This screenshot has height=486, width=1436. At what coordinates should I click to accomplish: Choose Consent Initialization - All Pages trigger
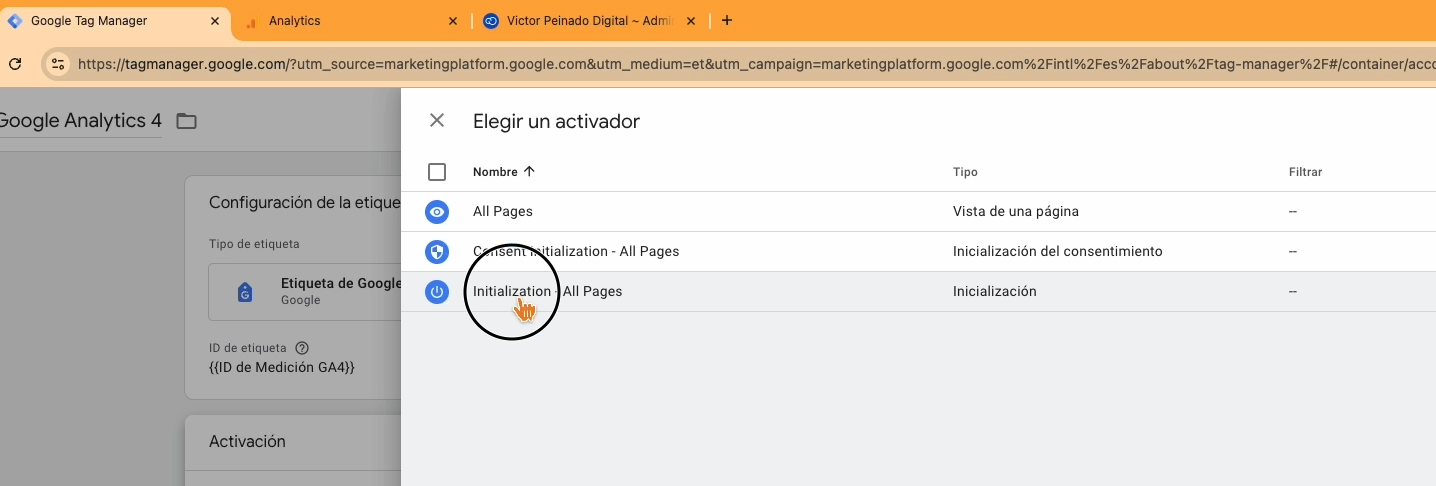[918, 252]
